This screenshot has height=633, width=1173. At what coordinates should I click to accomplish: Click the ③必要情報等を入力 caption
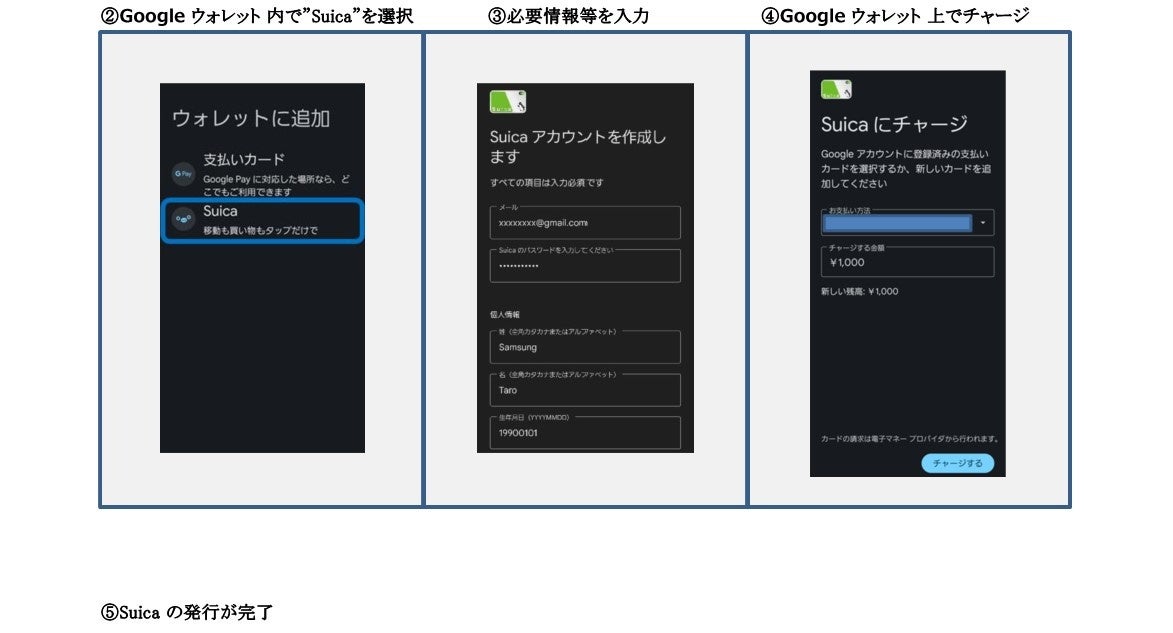(569, 16)
